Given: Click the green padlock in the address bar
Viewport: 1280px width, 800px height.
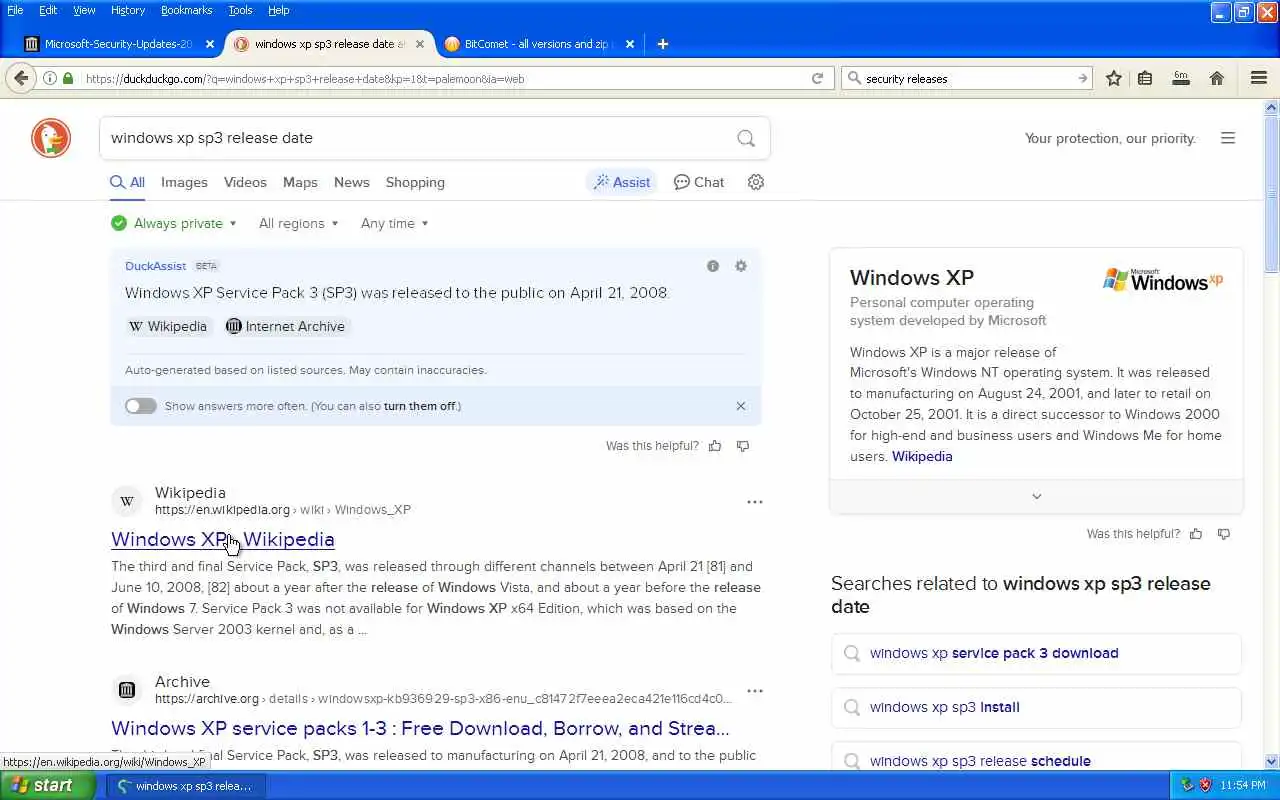Looking at the screenshot, I should click(x=68, y=78).
